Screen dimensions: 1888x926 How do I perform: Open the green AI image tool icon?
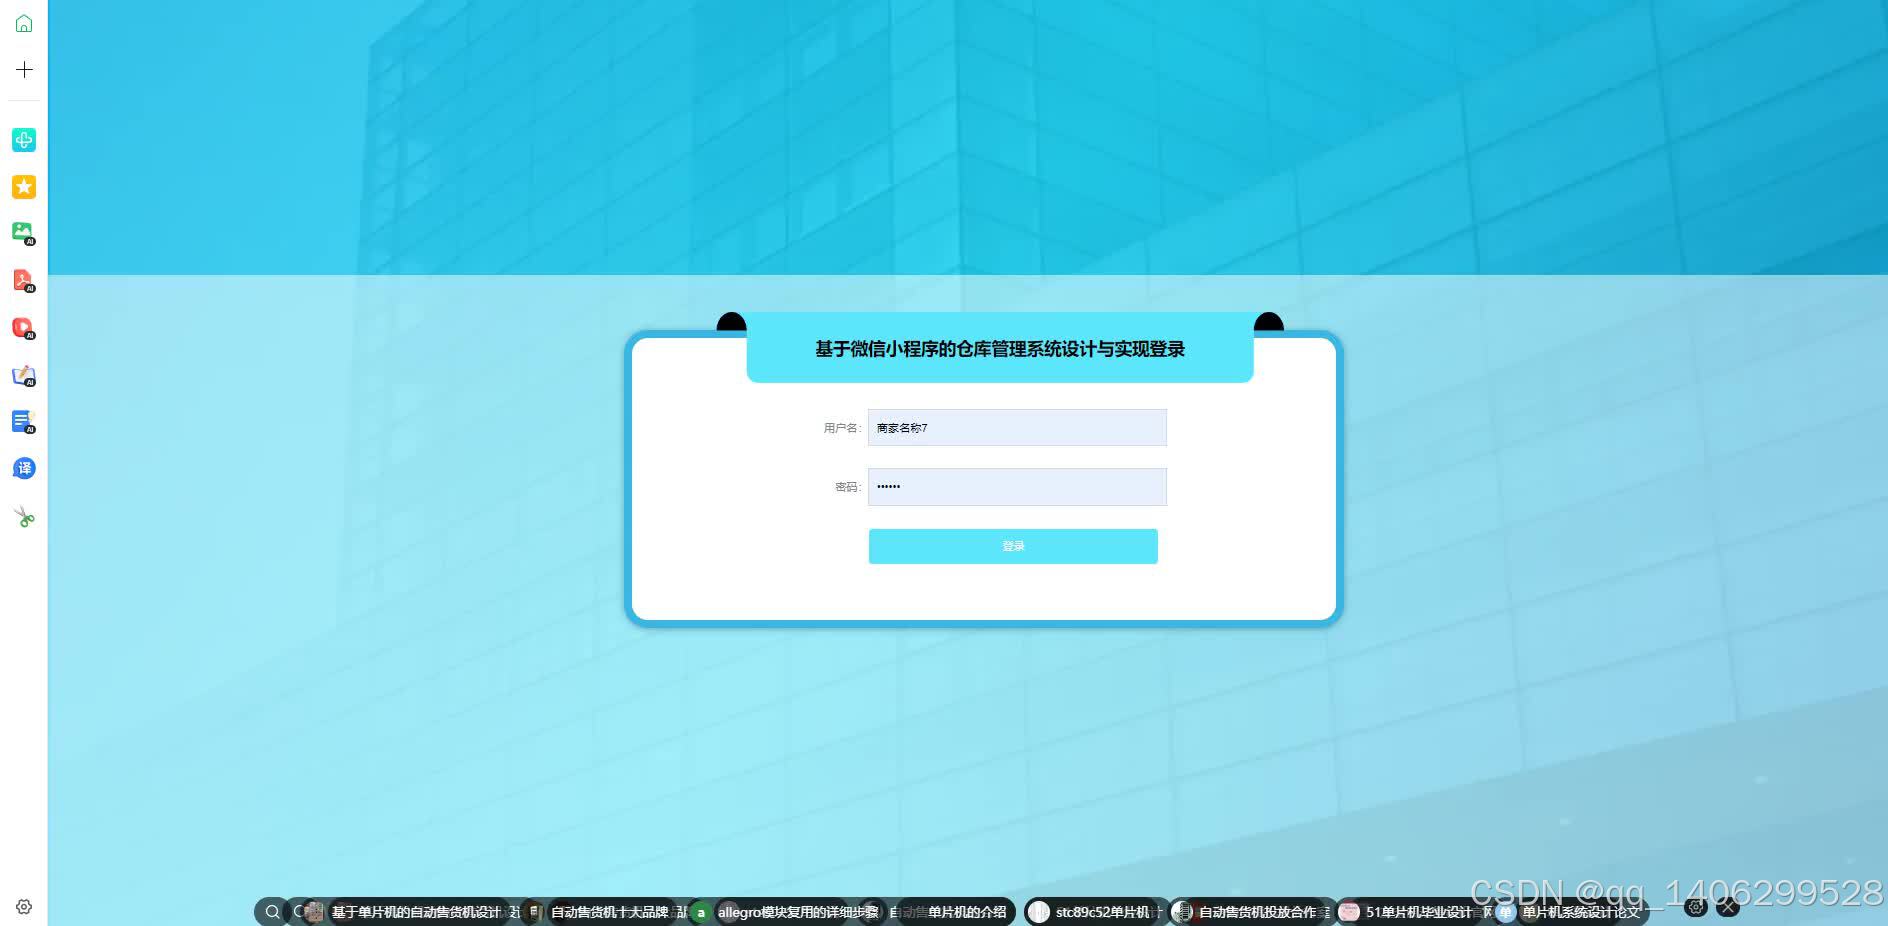click(x=24, y=233)
